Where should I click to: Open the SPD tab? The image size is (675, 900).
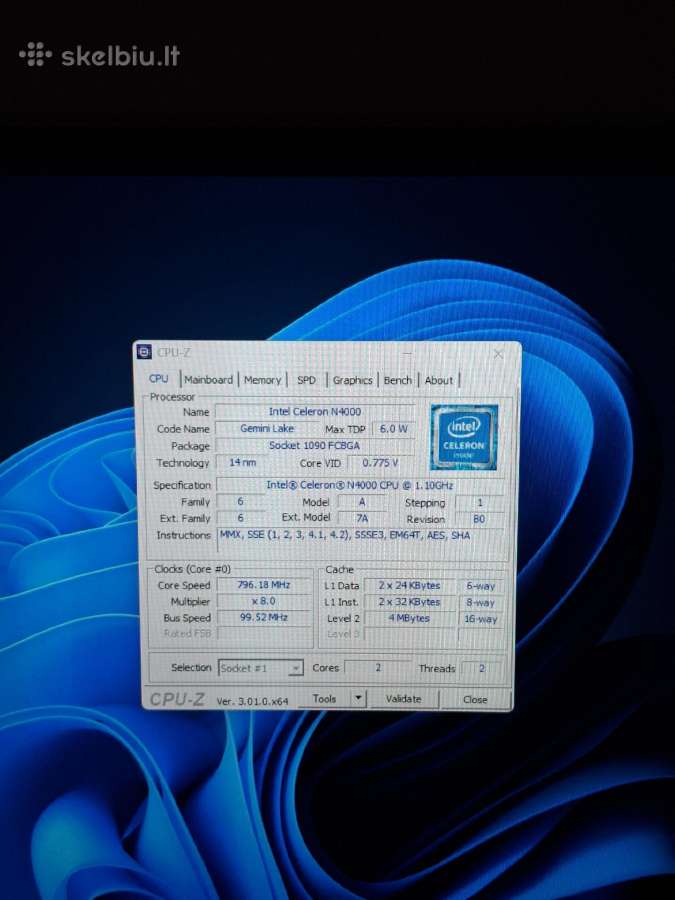(307, 380)
